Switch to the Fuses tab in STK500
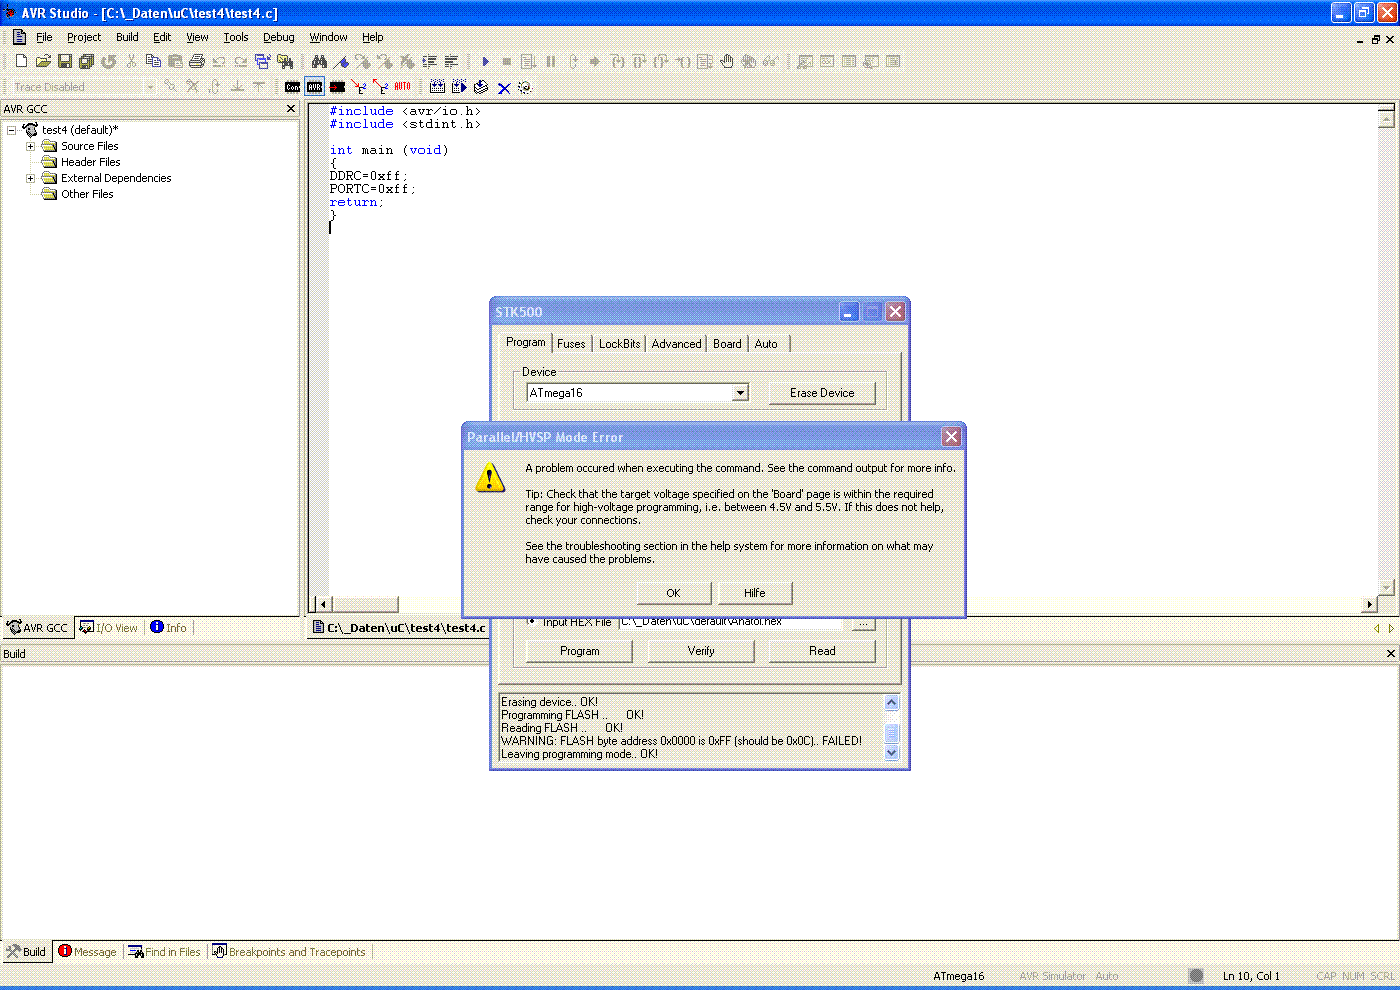 [x=571, y=344]
